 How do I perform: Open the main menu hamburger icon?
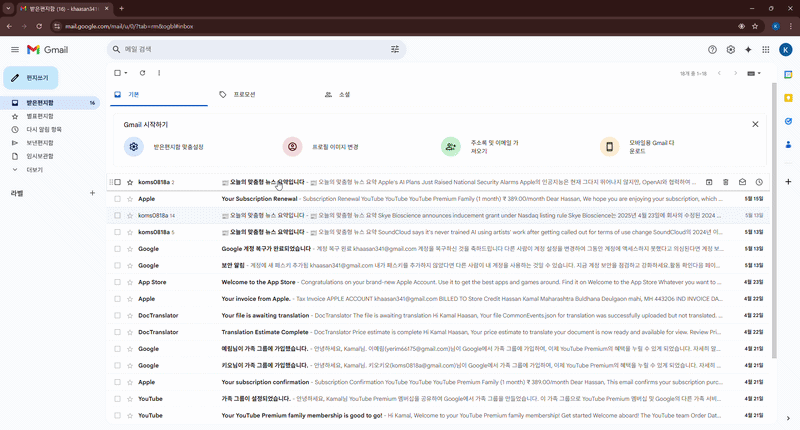15,49
